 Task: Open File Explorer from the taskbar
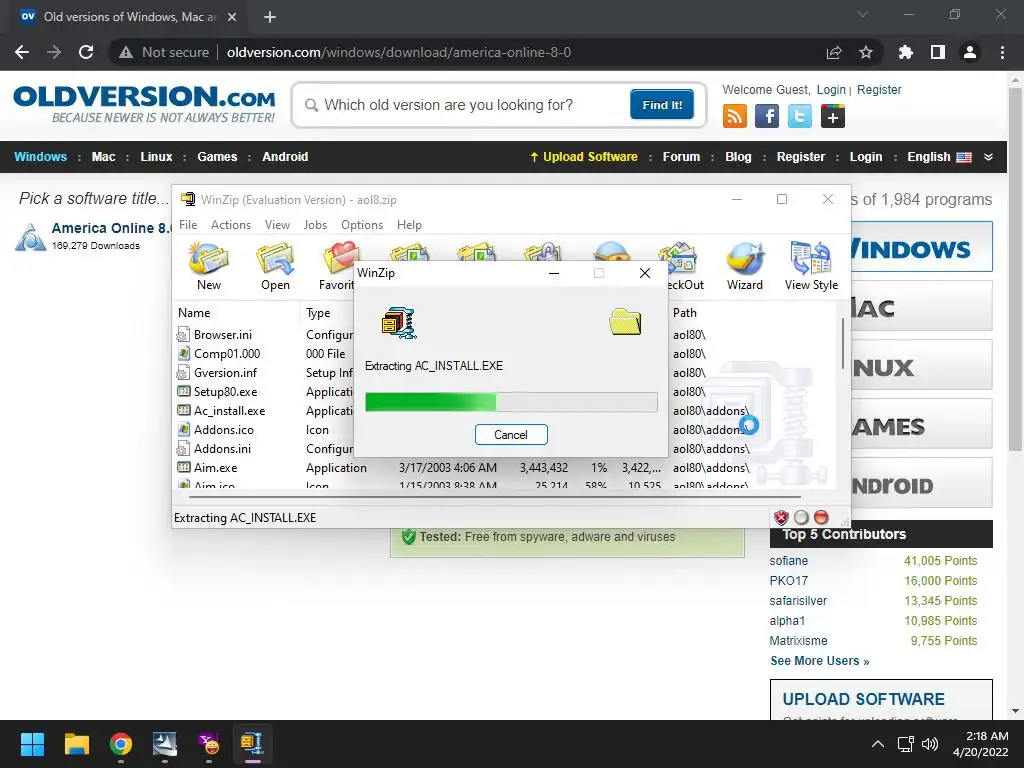pyautogui.click(x=76, y=744)
